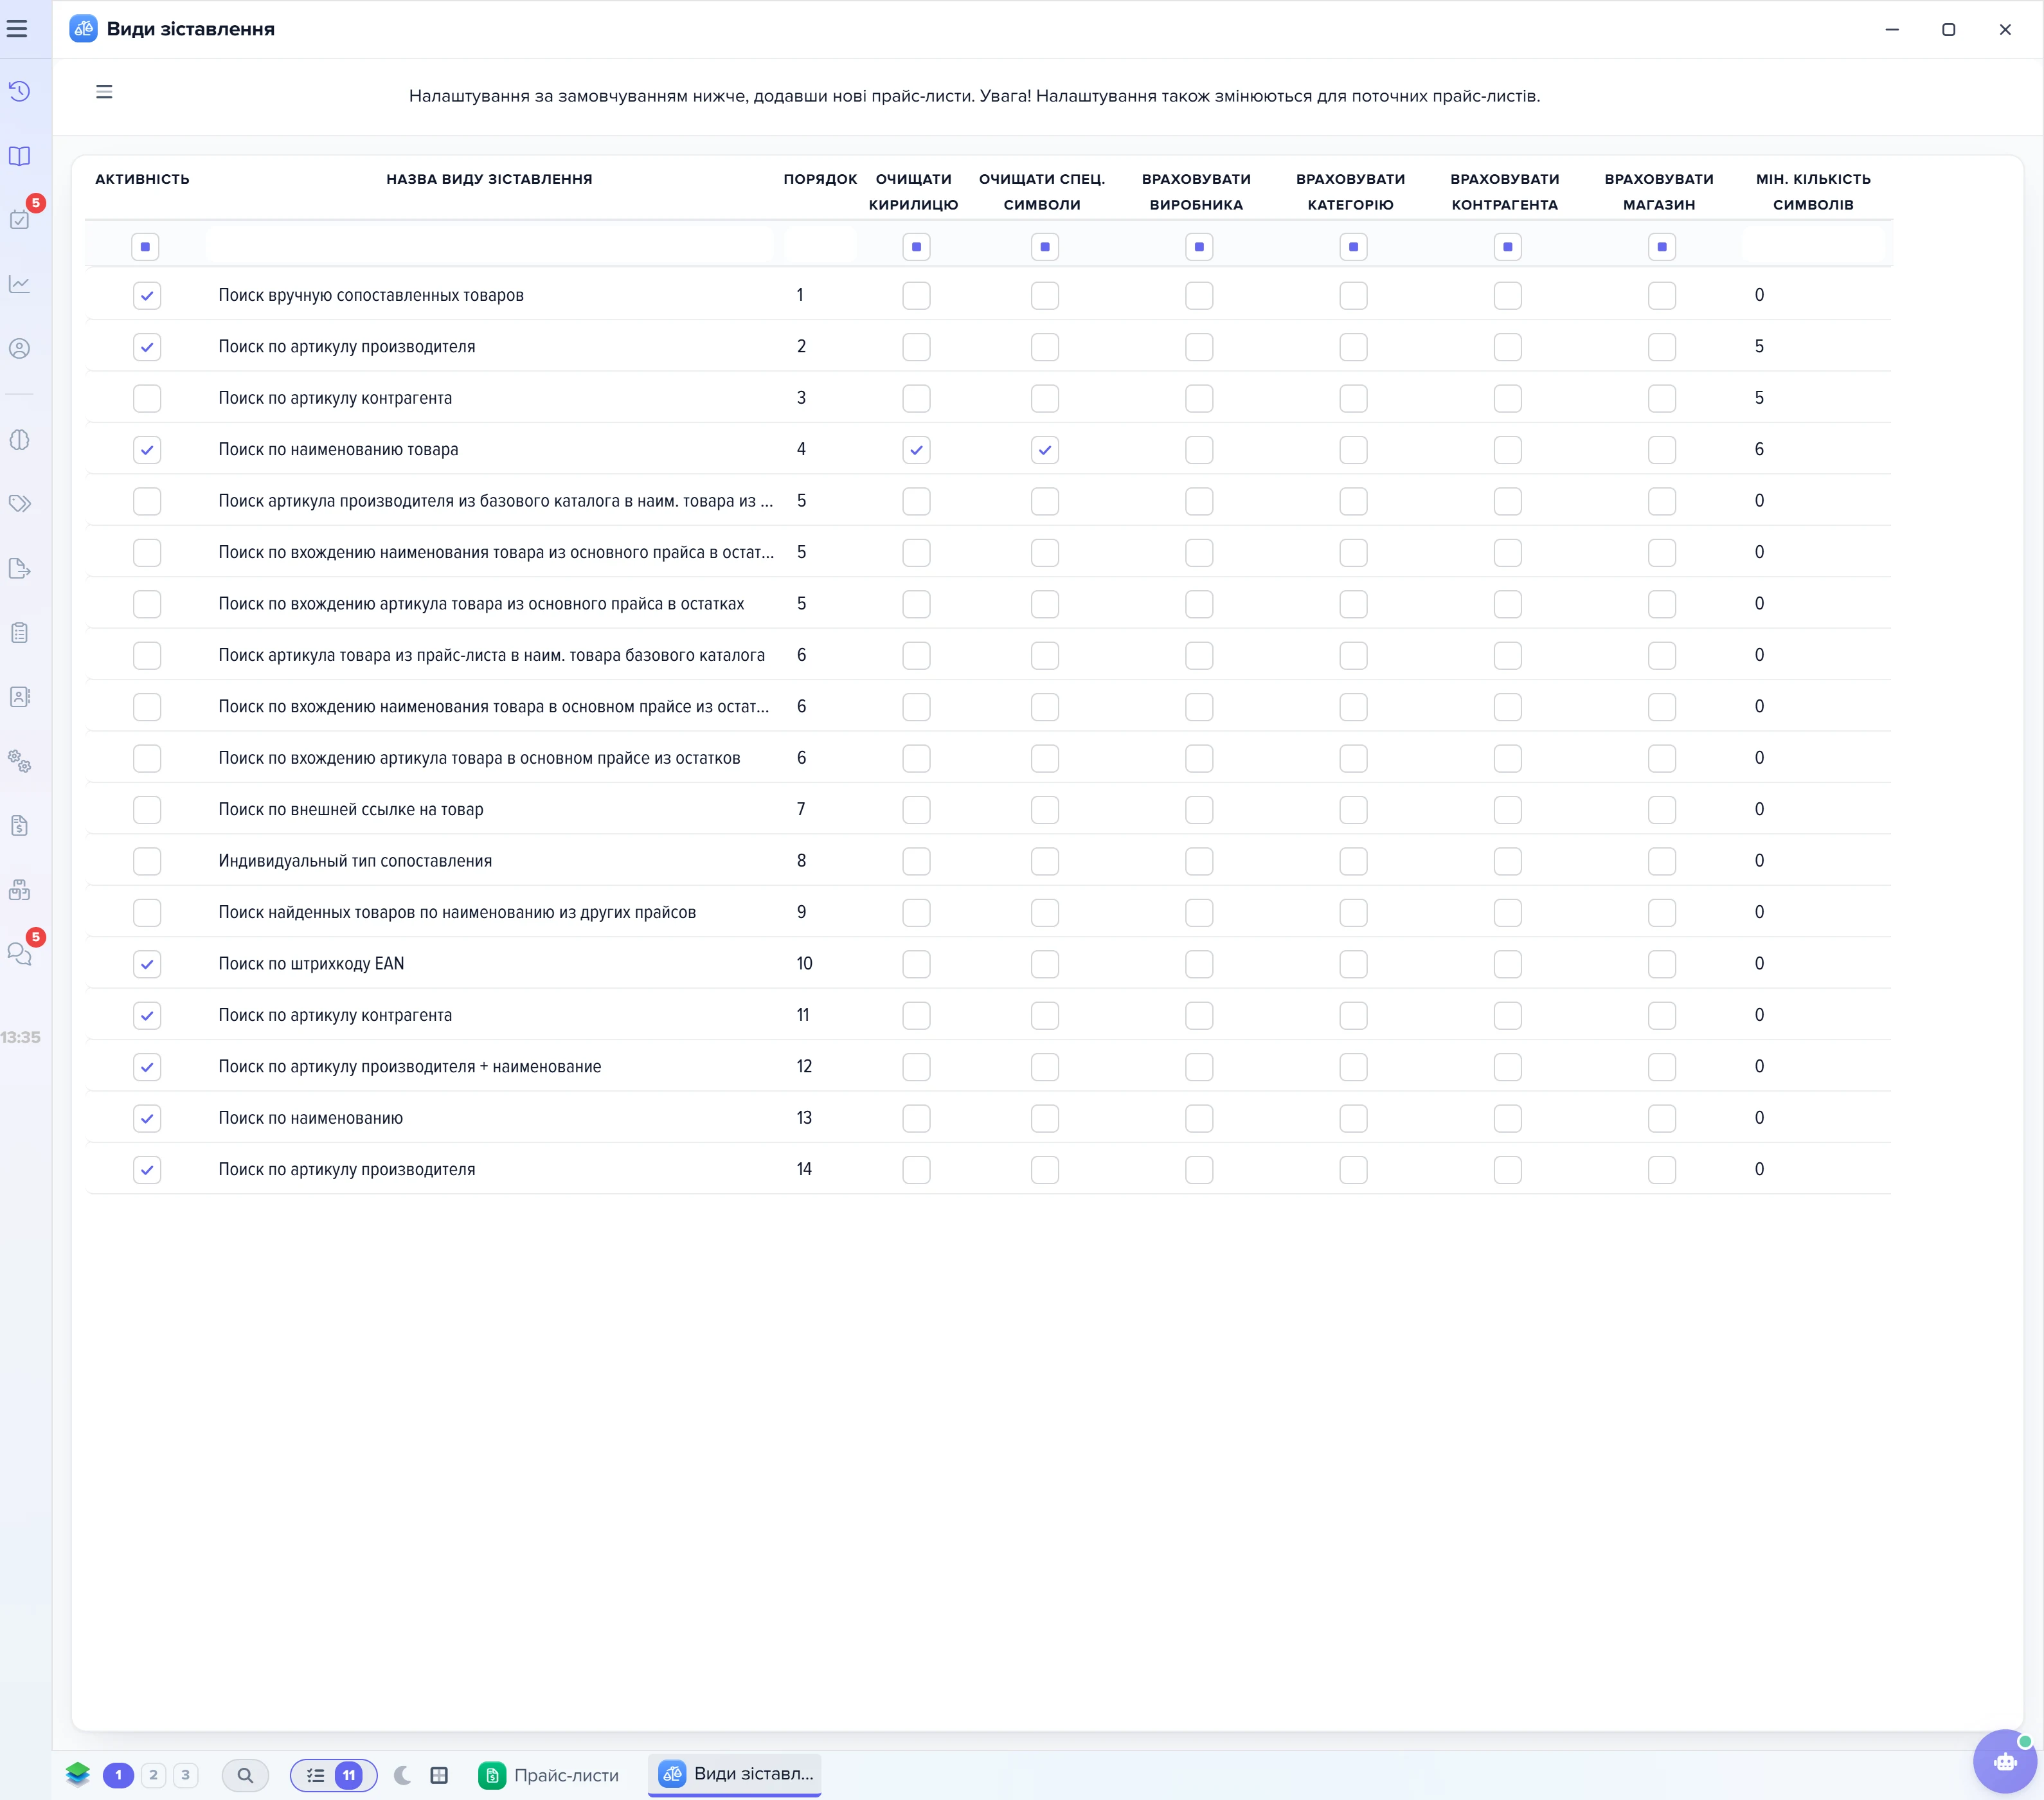Open the book icon in sidebar
The image size is (2044, 1800).
[20, 156]
